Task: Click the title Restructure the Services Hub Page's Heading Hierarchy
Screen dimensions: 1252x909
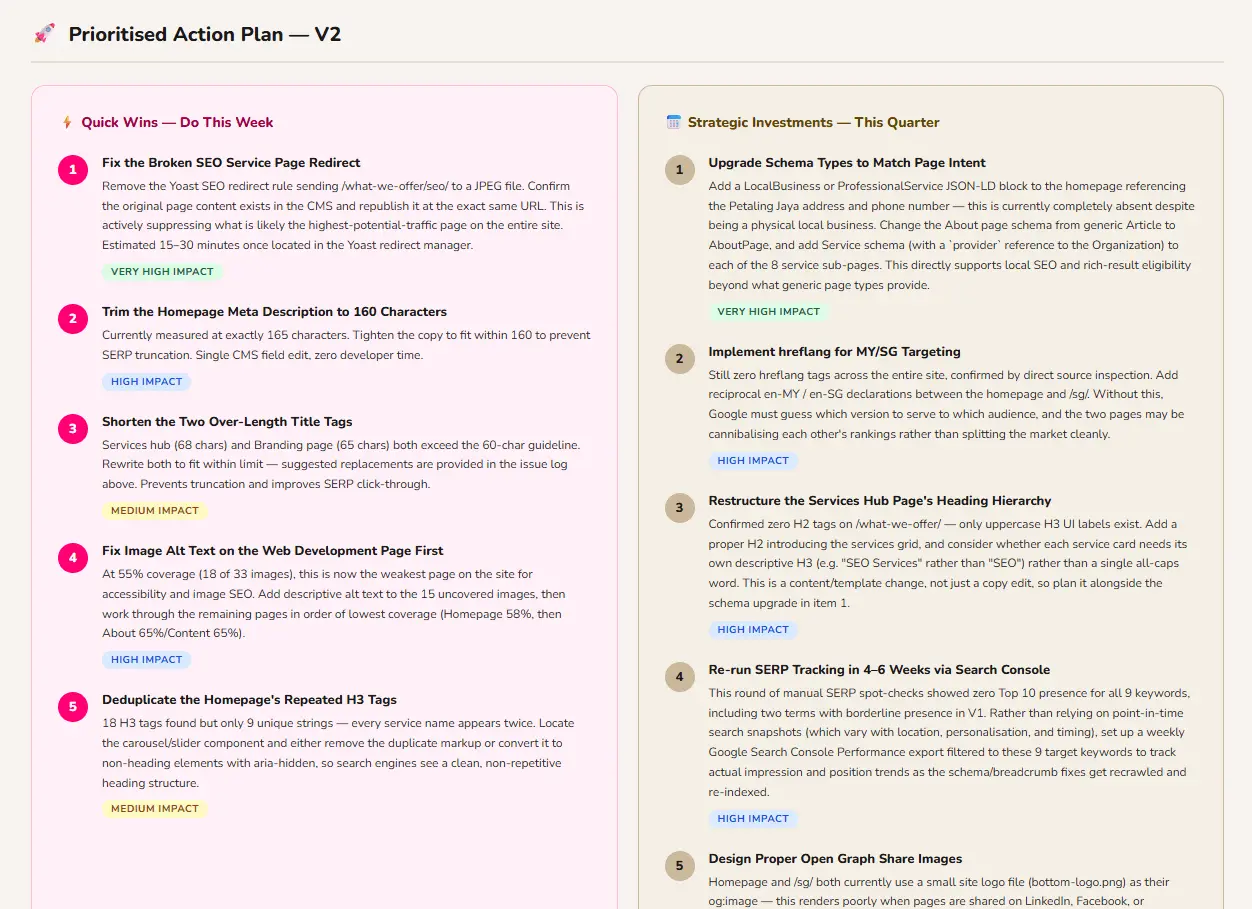Action: pyautogui.click(x=880, y=500)
